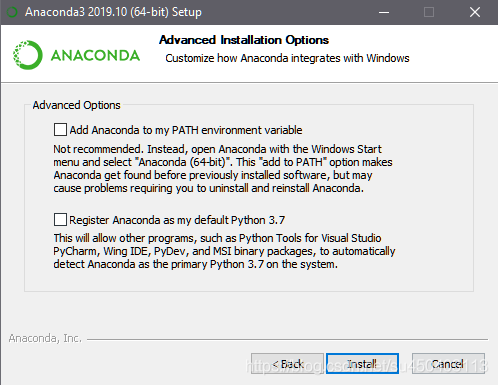Click the 'Anaconda3 2019.10 (64-bit) Setup' title text
Viewport: 498px width, 385px height.
[x=113, y=12]
